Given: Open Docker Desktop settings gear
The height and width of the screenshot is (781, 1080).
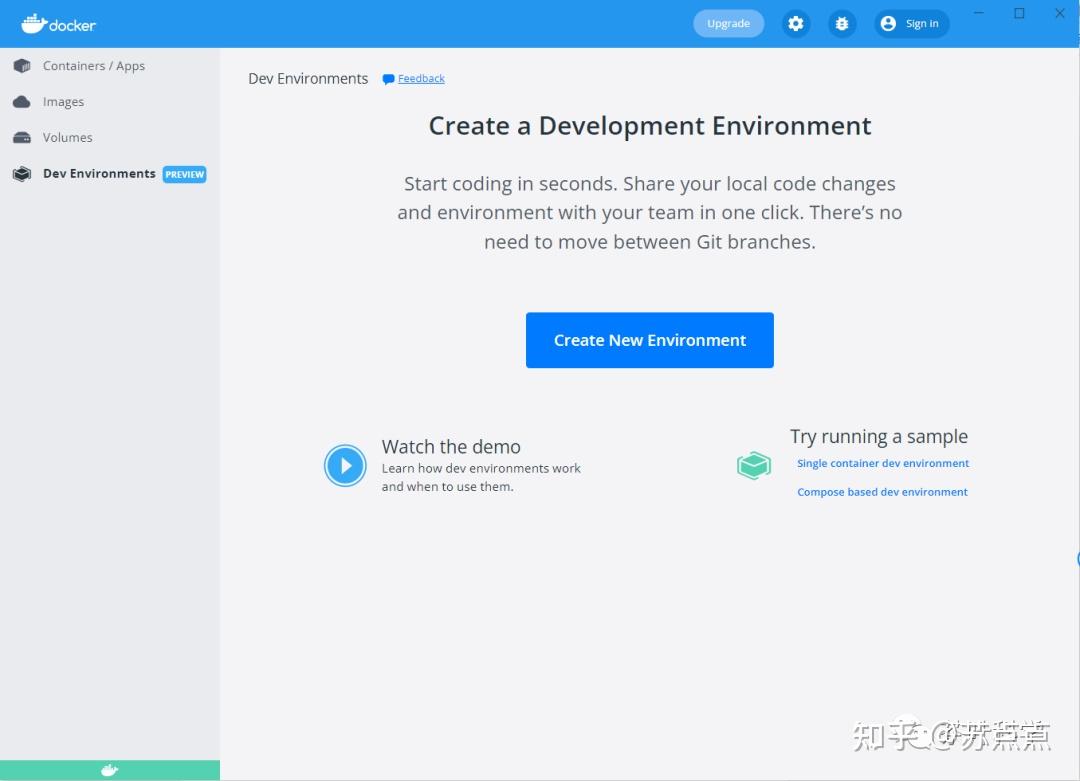Looking at the screenshot, I should [x=796, y=23].
